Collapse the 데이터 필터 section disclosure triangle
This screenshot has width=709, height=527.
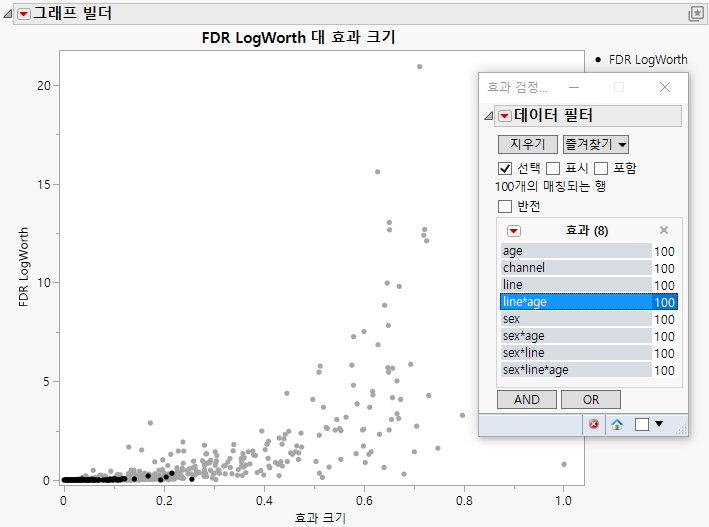[x=488, y=116]
